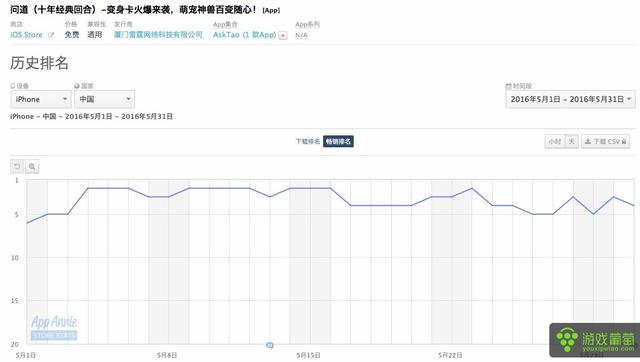The image size is (640, 362).
Task: Click the chart reset/undo zoom icon
Action: [x=17, y=167]
